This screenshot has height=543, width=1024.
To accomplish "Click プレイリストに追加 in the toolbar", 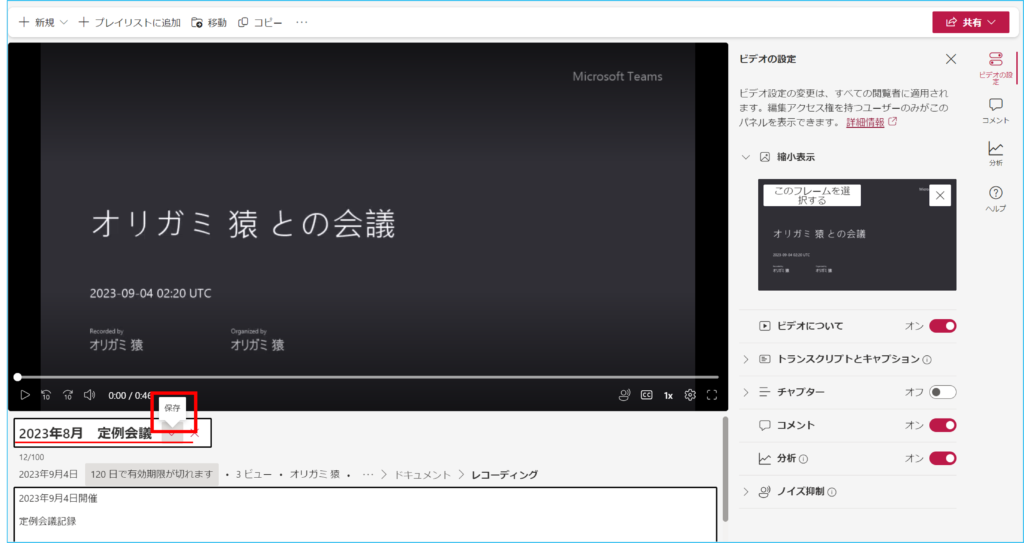I will click(130, 22).
